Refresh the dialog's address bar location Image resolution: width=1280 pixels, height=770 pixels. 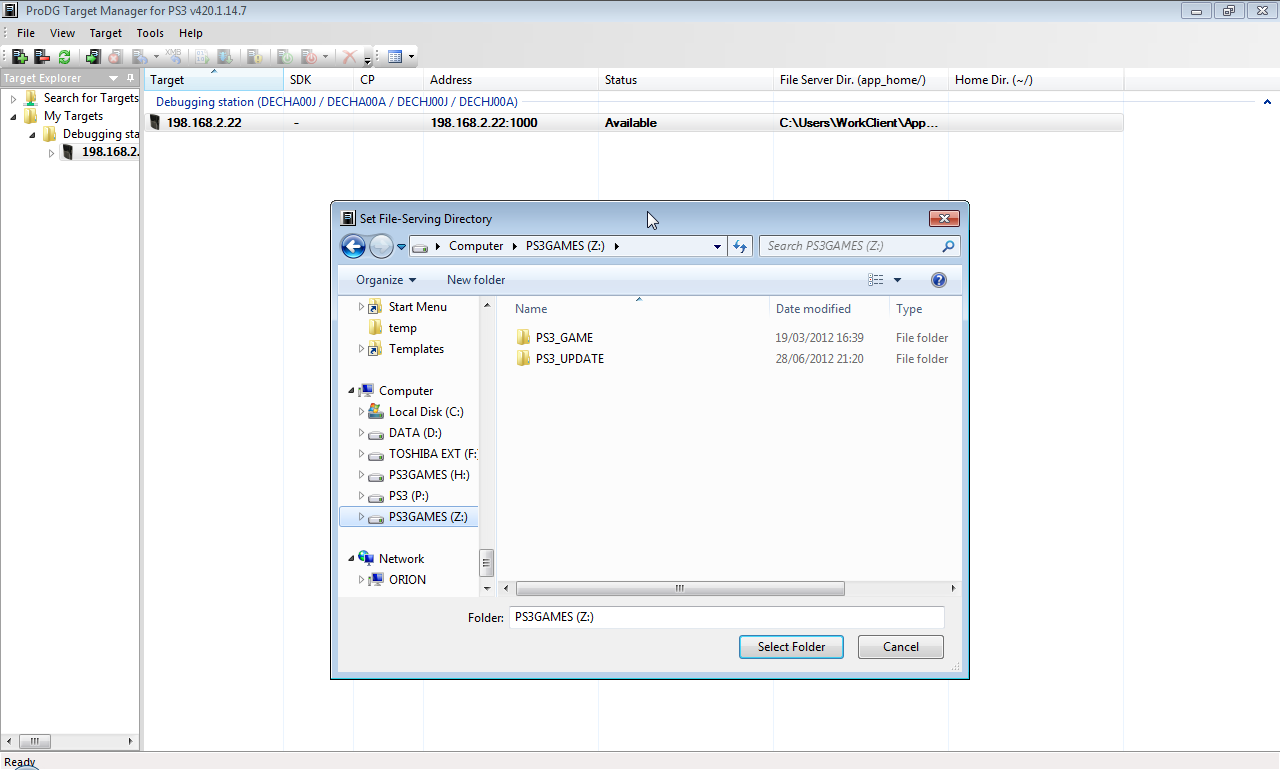[740, 246]
